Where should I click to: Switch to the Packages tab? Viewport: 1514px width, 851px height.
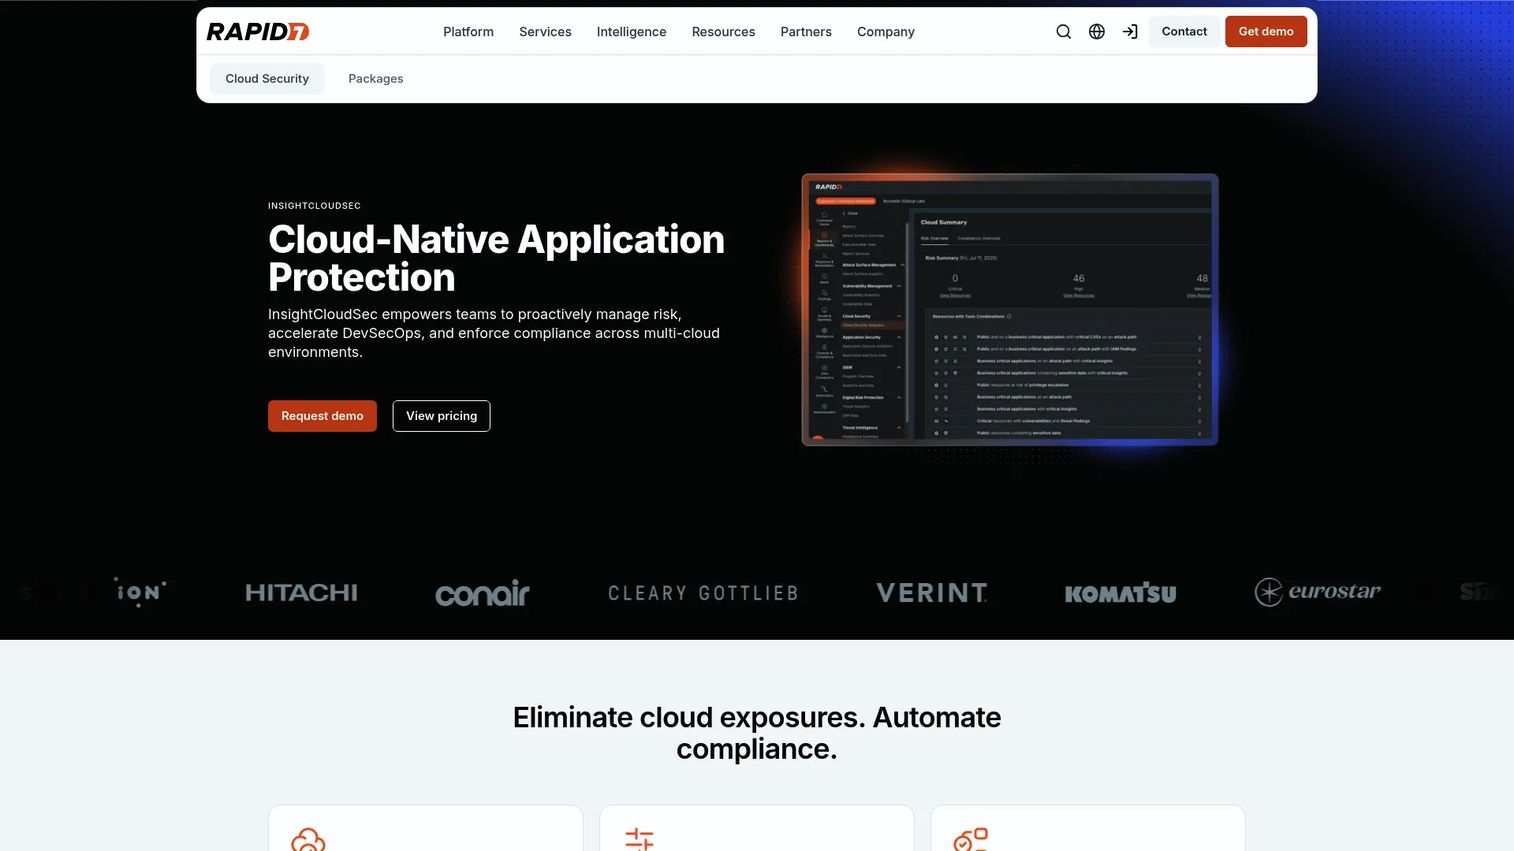tap(376, 78)
